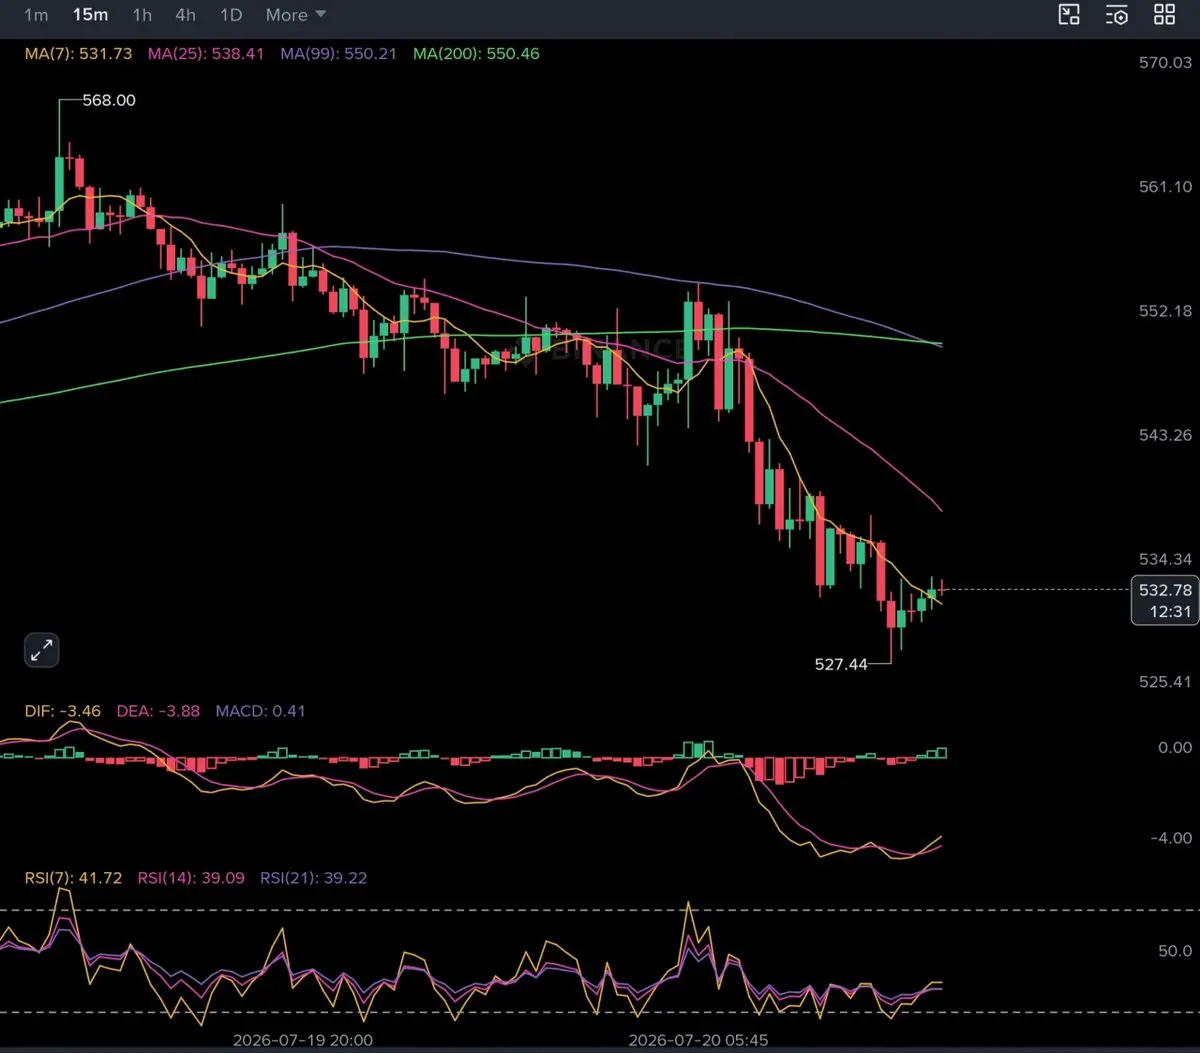Click the MA(7): 531.73 indicator label

pyautogui.click(x=78, y=54)
